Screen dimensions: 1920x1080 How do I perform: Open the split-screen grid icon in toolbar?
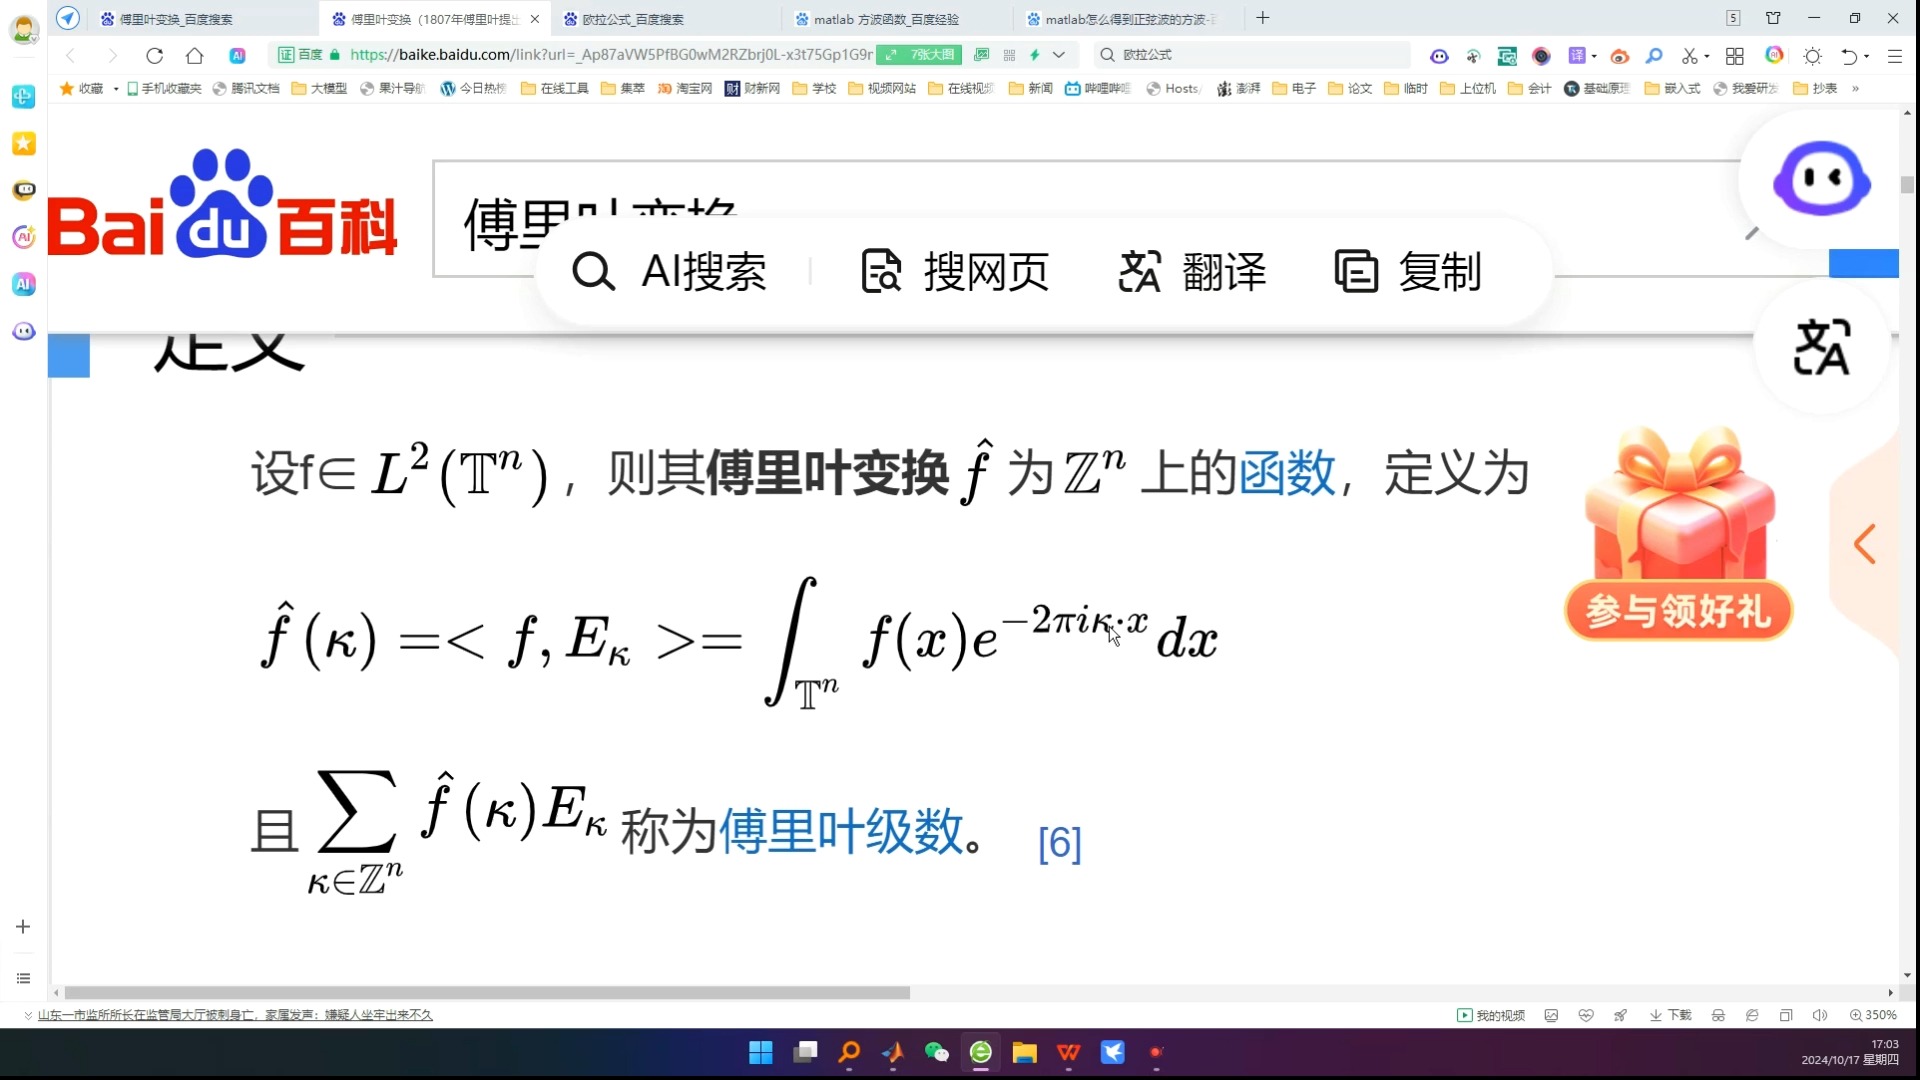point(1736,55)
